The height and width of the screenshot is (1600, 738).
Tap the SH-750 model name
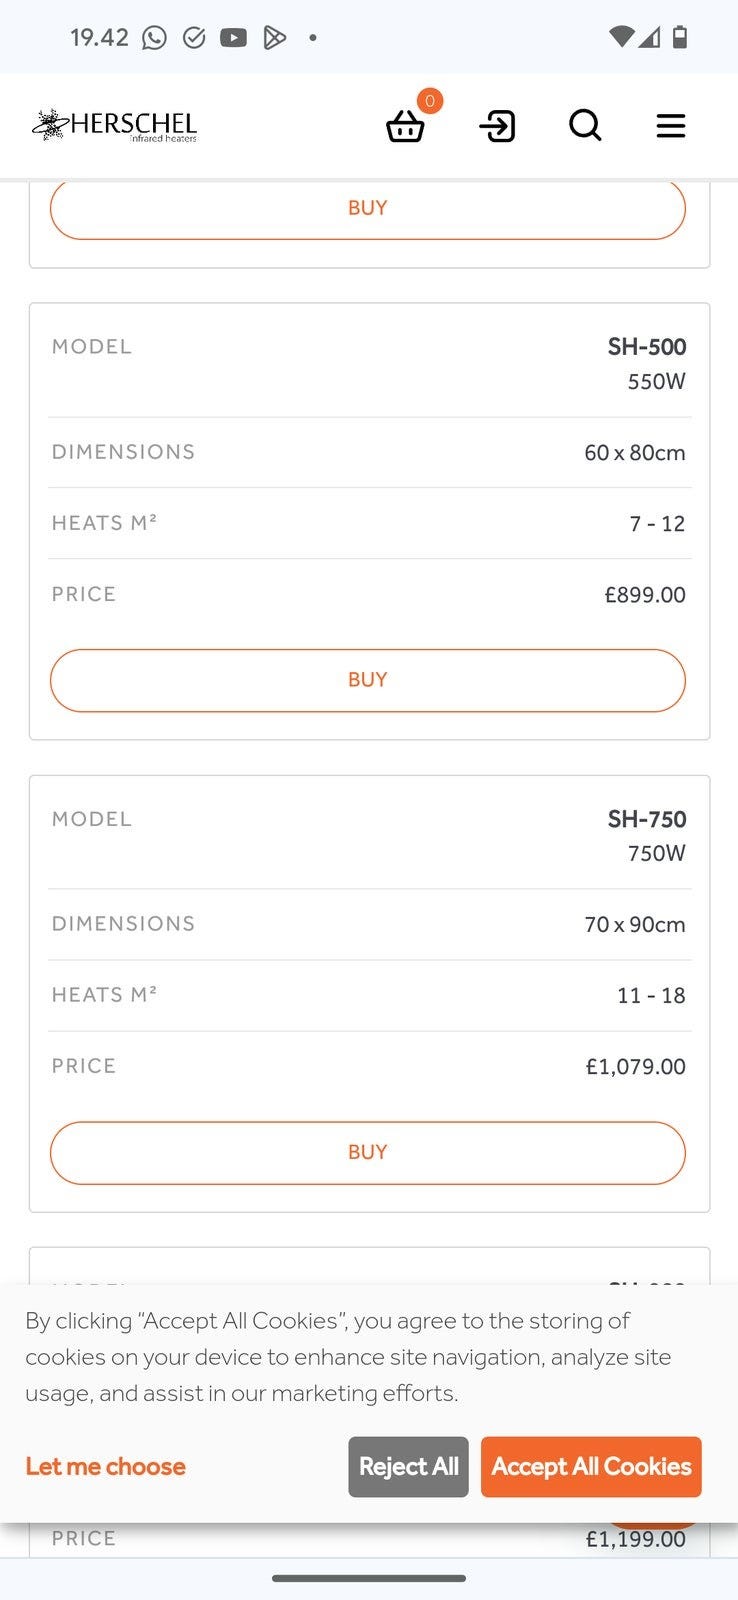[x=646, y=819]
